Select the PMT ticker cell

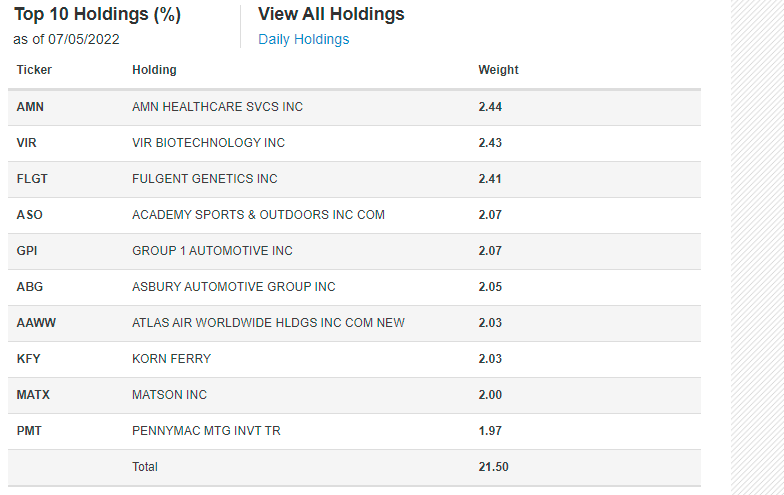coord(29,431)
